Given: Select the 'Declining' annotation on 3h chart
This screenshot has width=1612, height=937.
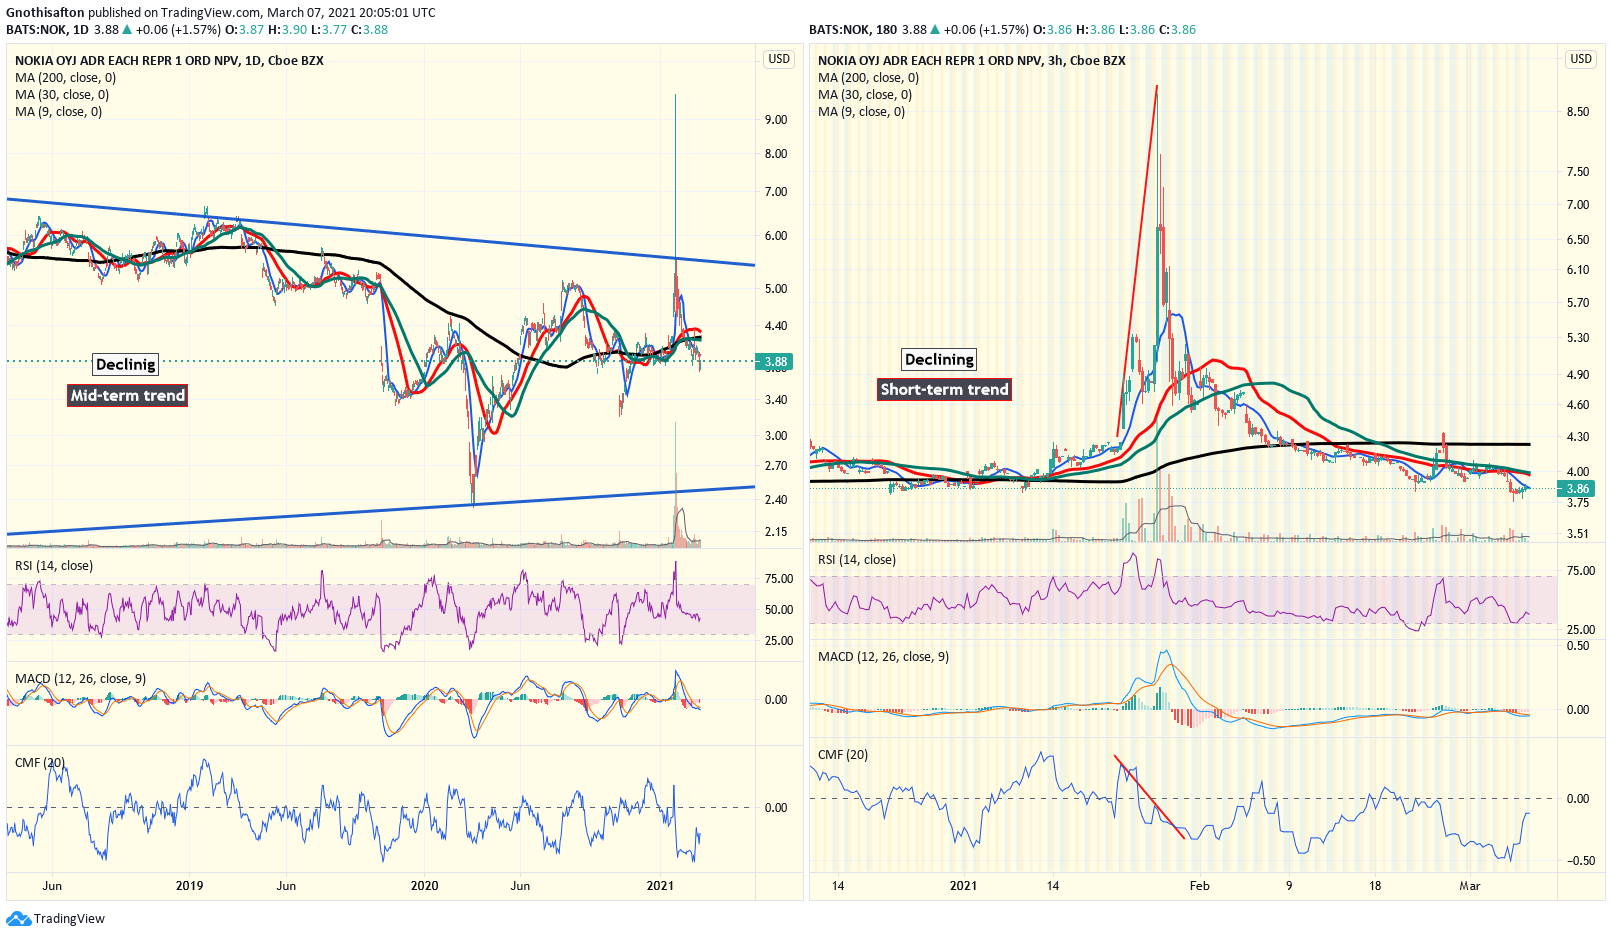Looking at the screenshot, I should click(939, 359).
